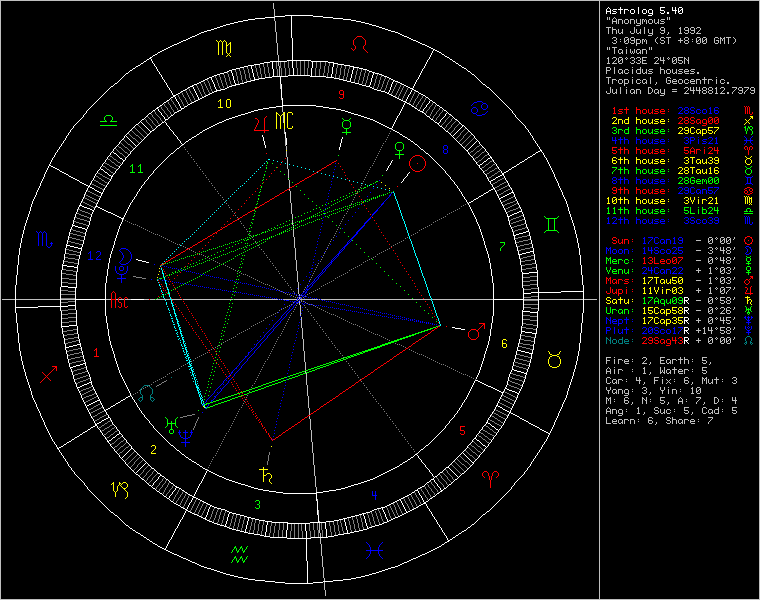The image size is (760, 600).
Task: Click the yellow Capricorn glyph on the outer wheel
Action: point(120,490)
